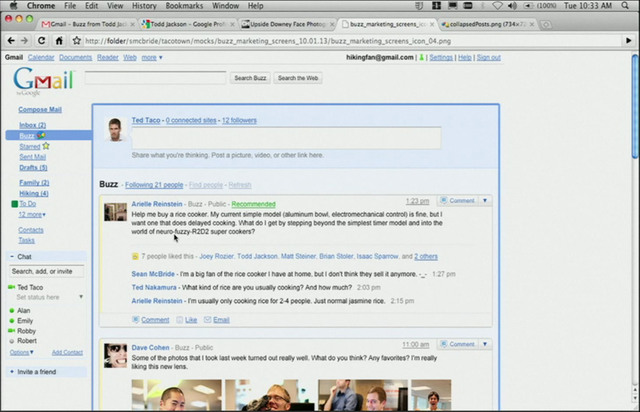Image resolution: width=640 pixels, height=412 pixels.
Task: Click the browser Back arrow
Action: (10, 41)
